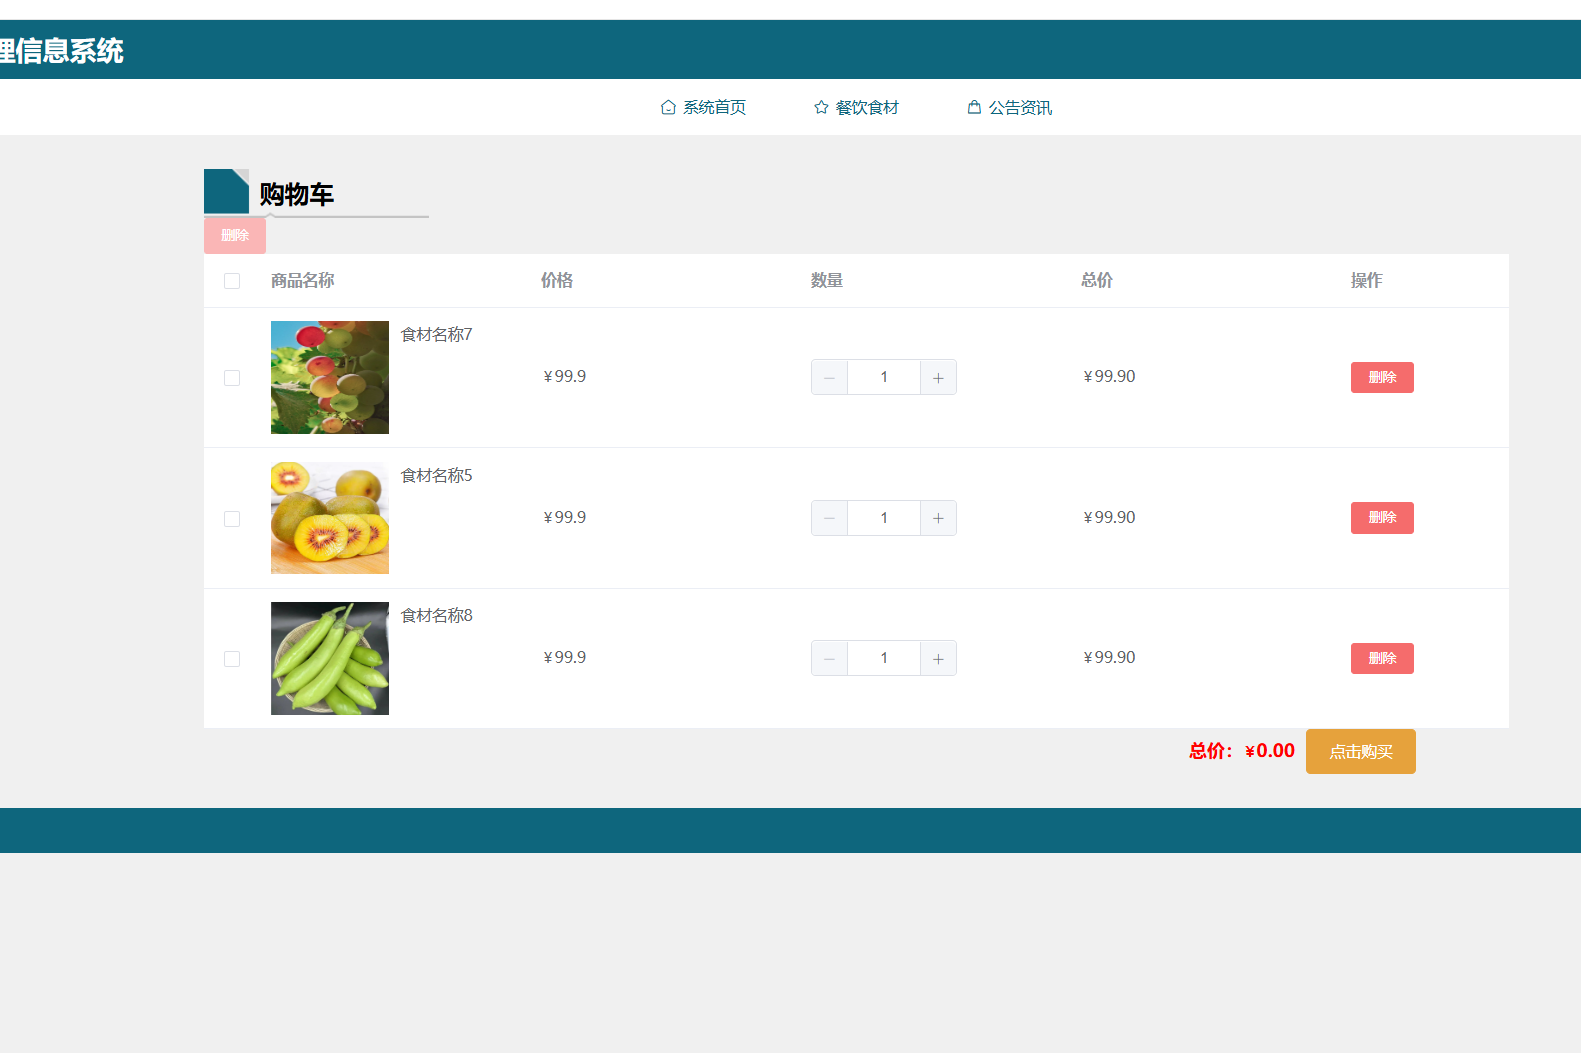Open the 系统首页 home menu item
This screenshot has width=1581, height=1053.
point(703,107)
